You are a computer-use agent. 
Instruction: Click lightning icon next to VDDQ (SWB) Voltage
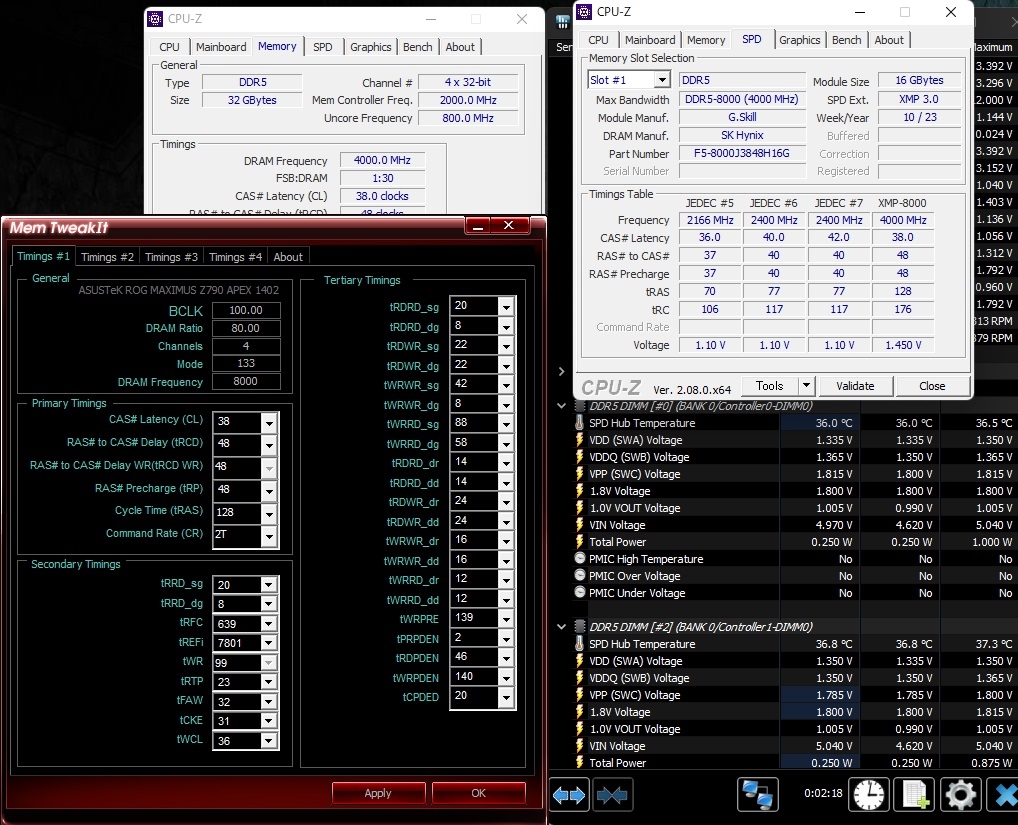click(x=580, y=457)
